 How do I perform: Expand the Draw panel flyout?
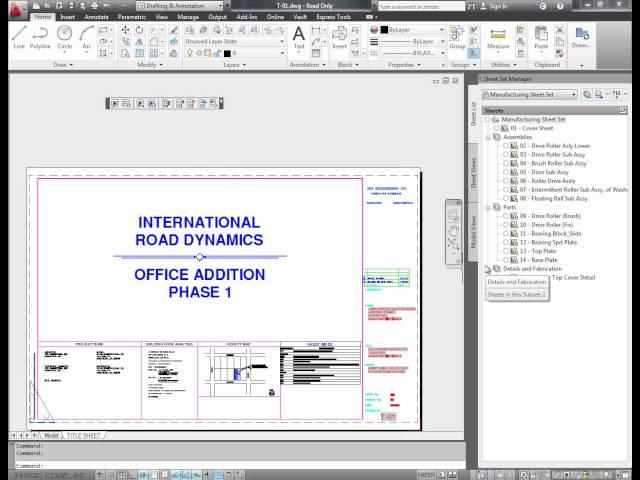pyautogui.click(x=63, y=64)
